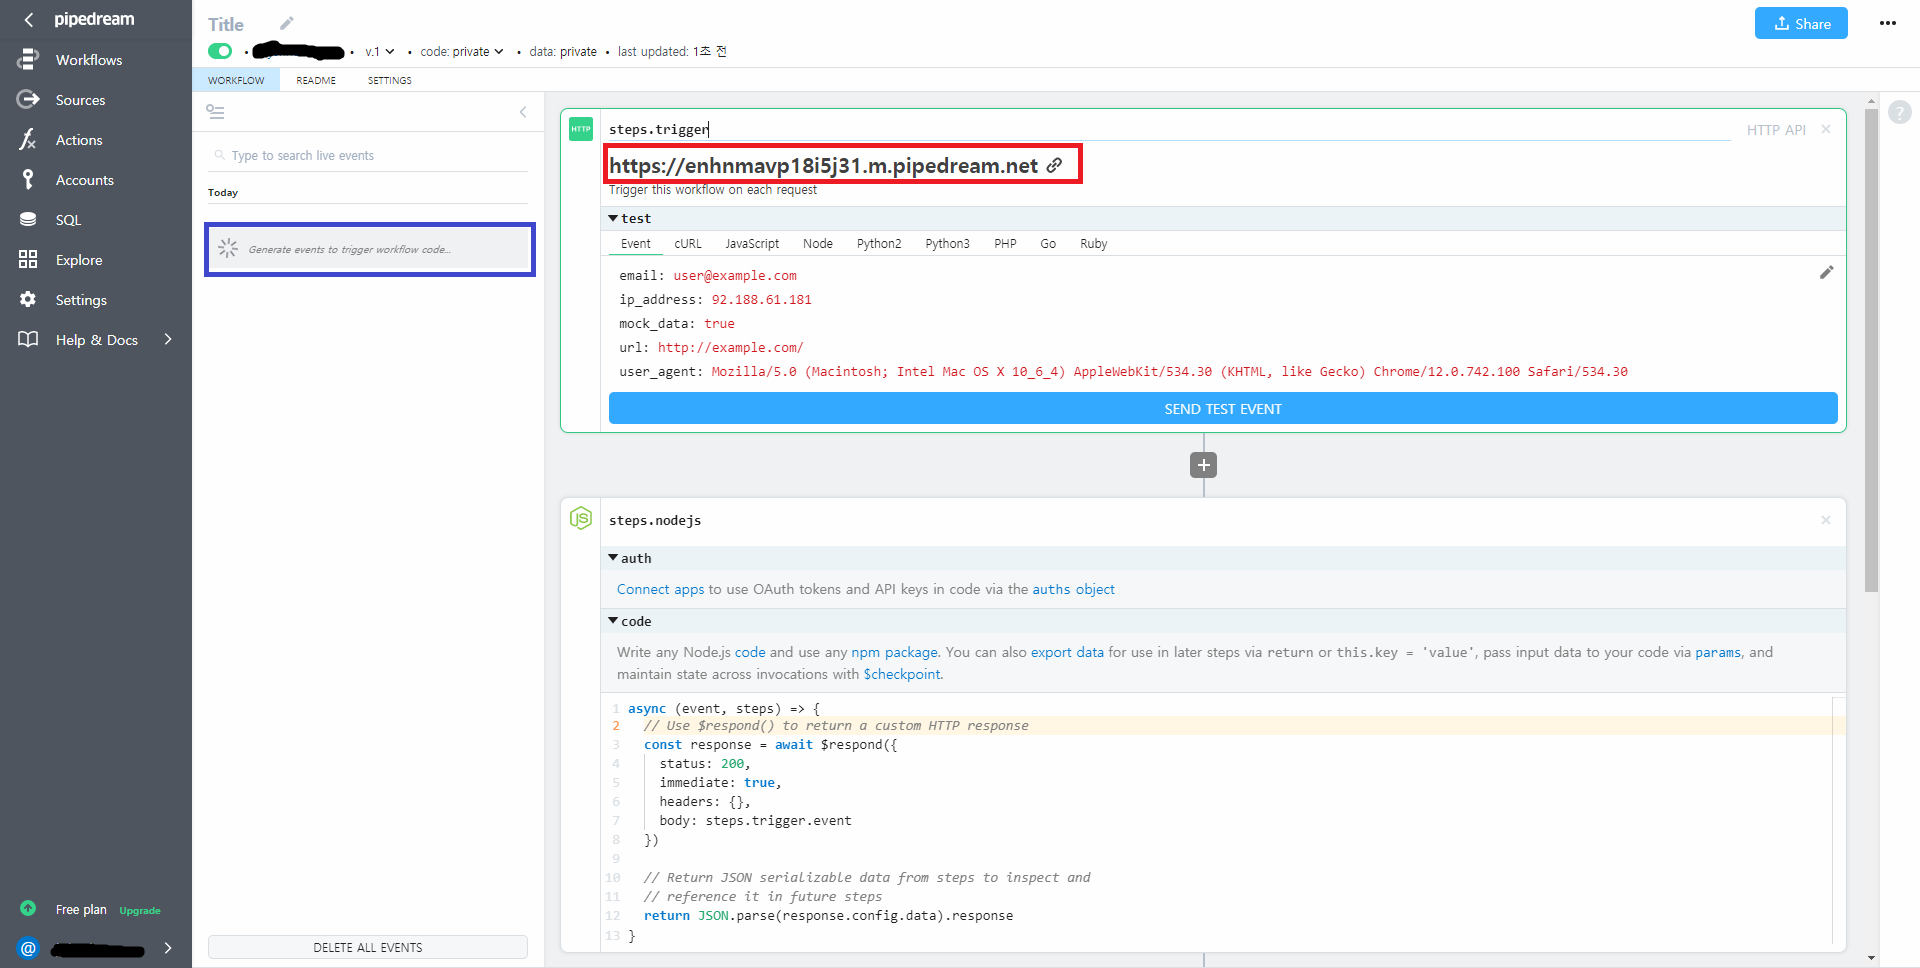1920x968 pixels.
Task: Open code private visibility dropdown
Action: [462, 51]
